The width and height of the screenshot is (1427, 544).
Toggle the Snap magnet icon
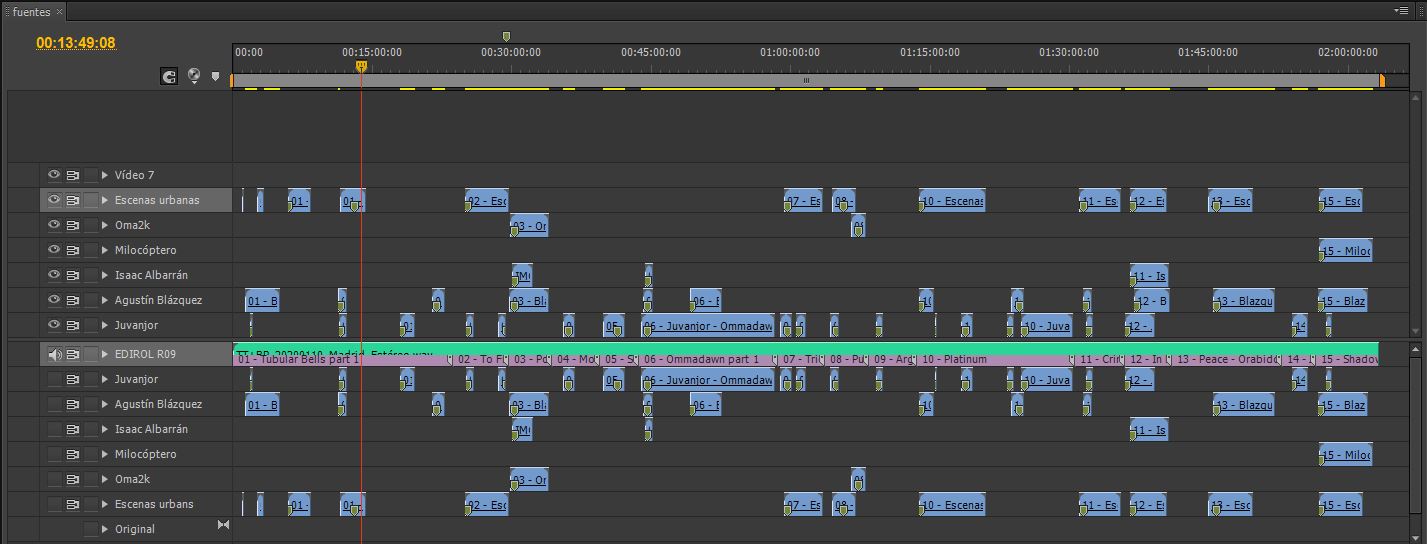click(x=169, y=76)
